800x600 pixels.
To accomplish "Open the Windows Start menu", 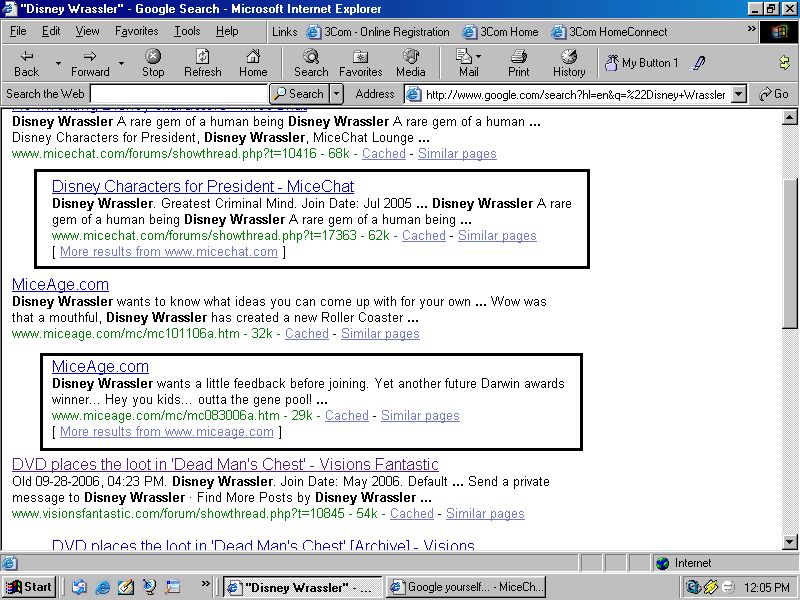I will (x=29, y=587).
